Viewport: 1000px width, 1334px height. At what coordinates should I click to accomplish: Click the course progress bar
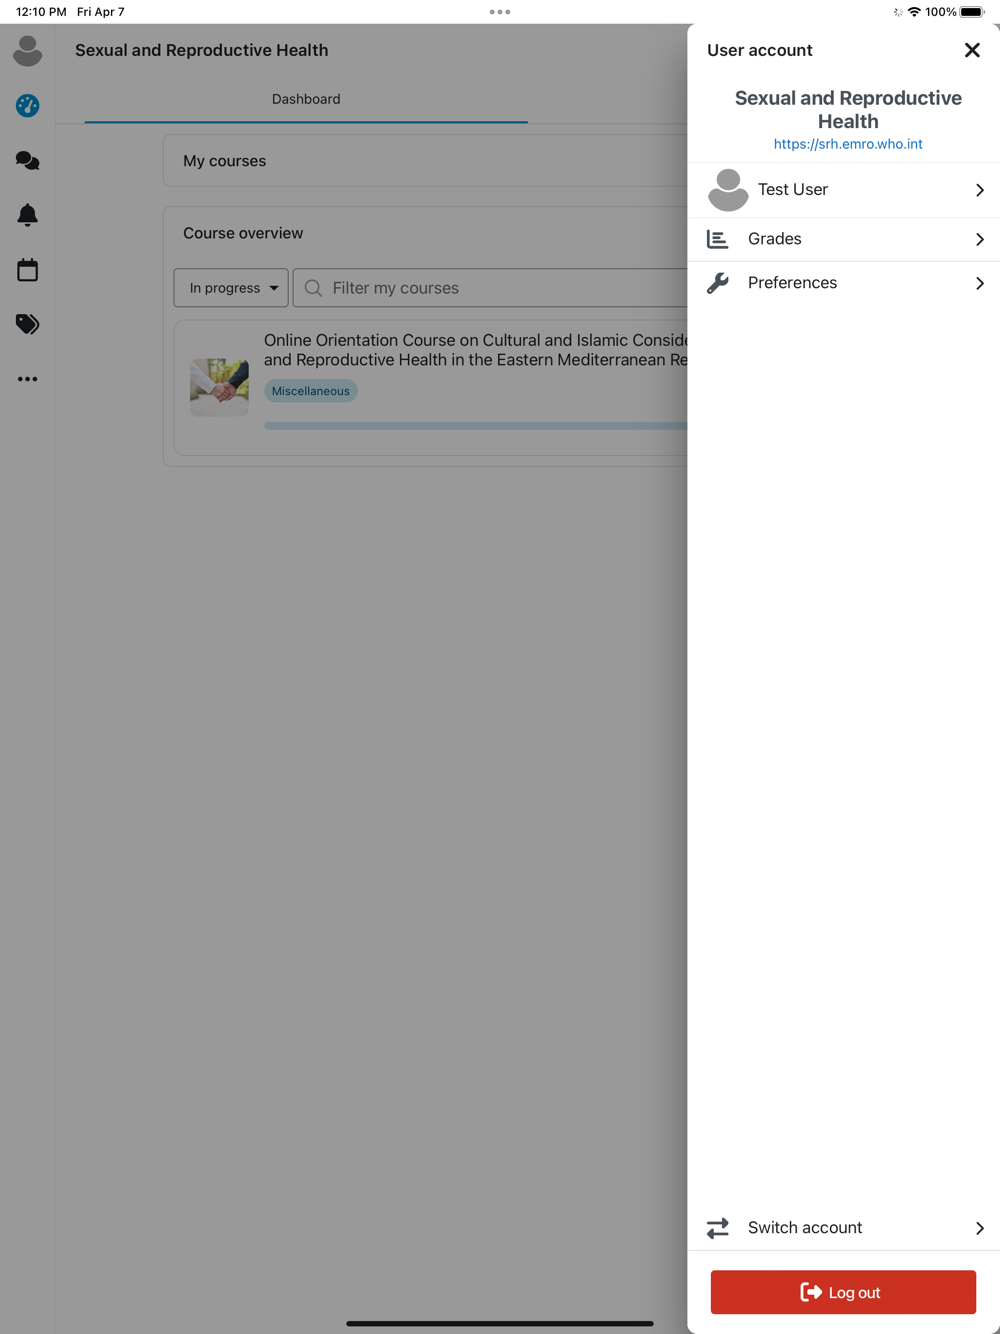(x=476, y=426)
